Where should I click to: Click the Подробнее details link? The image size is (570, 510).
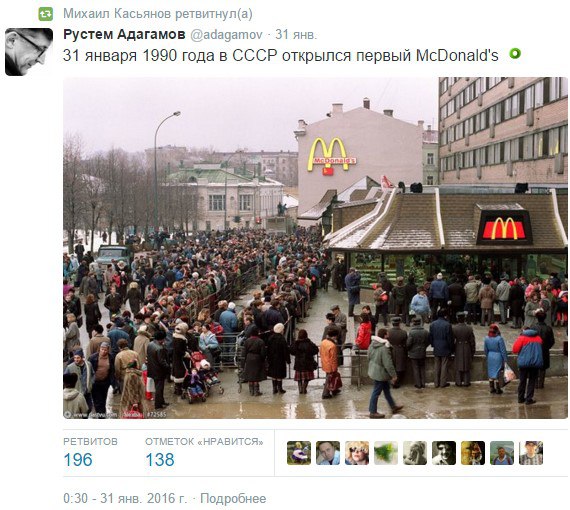233,498
